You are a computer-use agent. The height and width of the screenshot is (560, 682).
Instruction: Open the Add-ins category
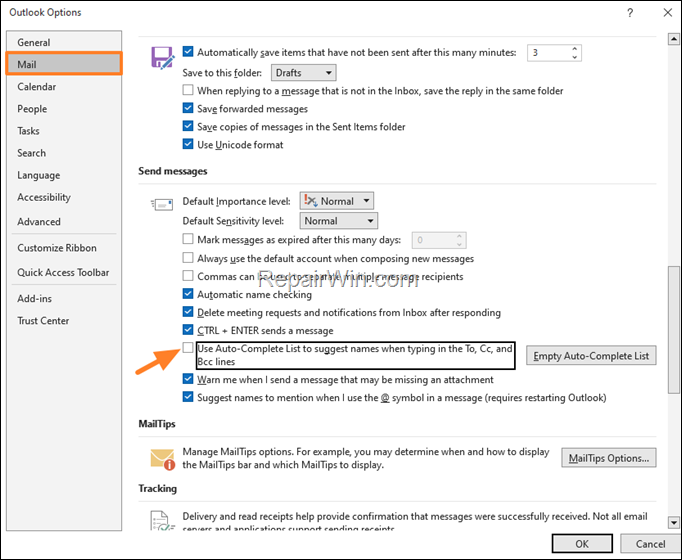[x=64, y=299]
